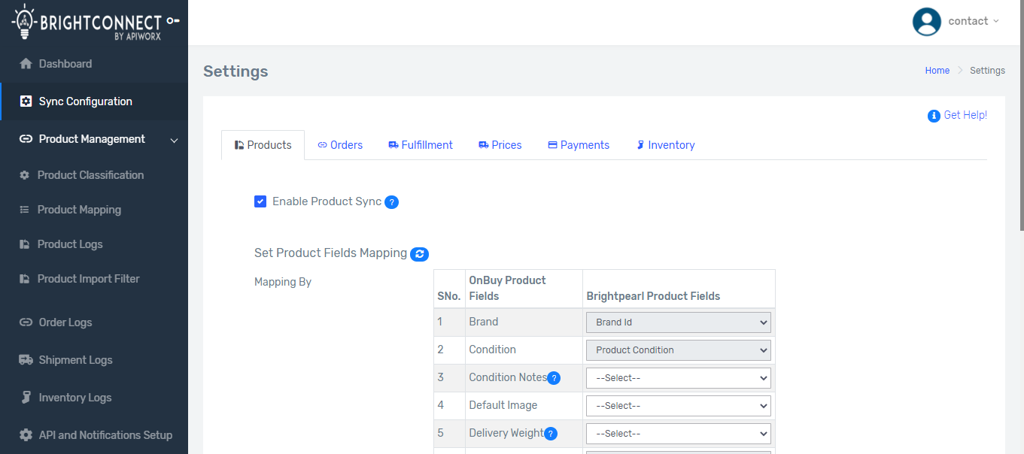Switch to the Prices tab
This screenshot has width=1024, height=454.
click(500, 145)
